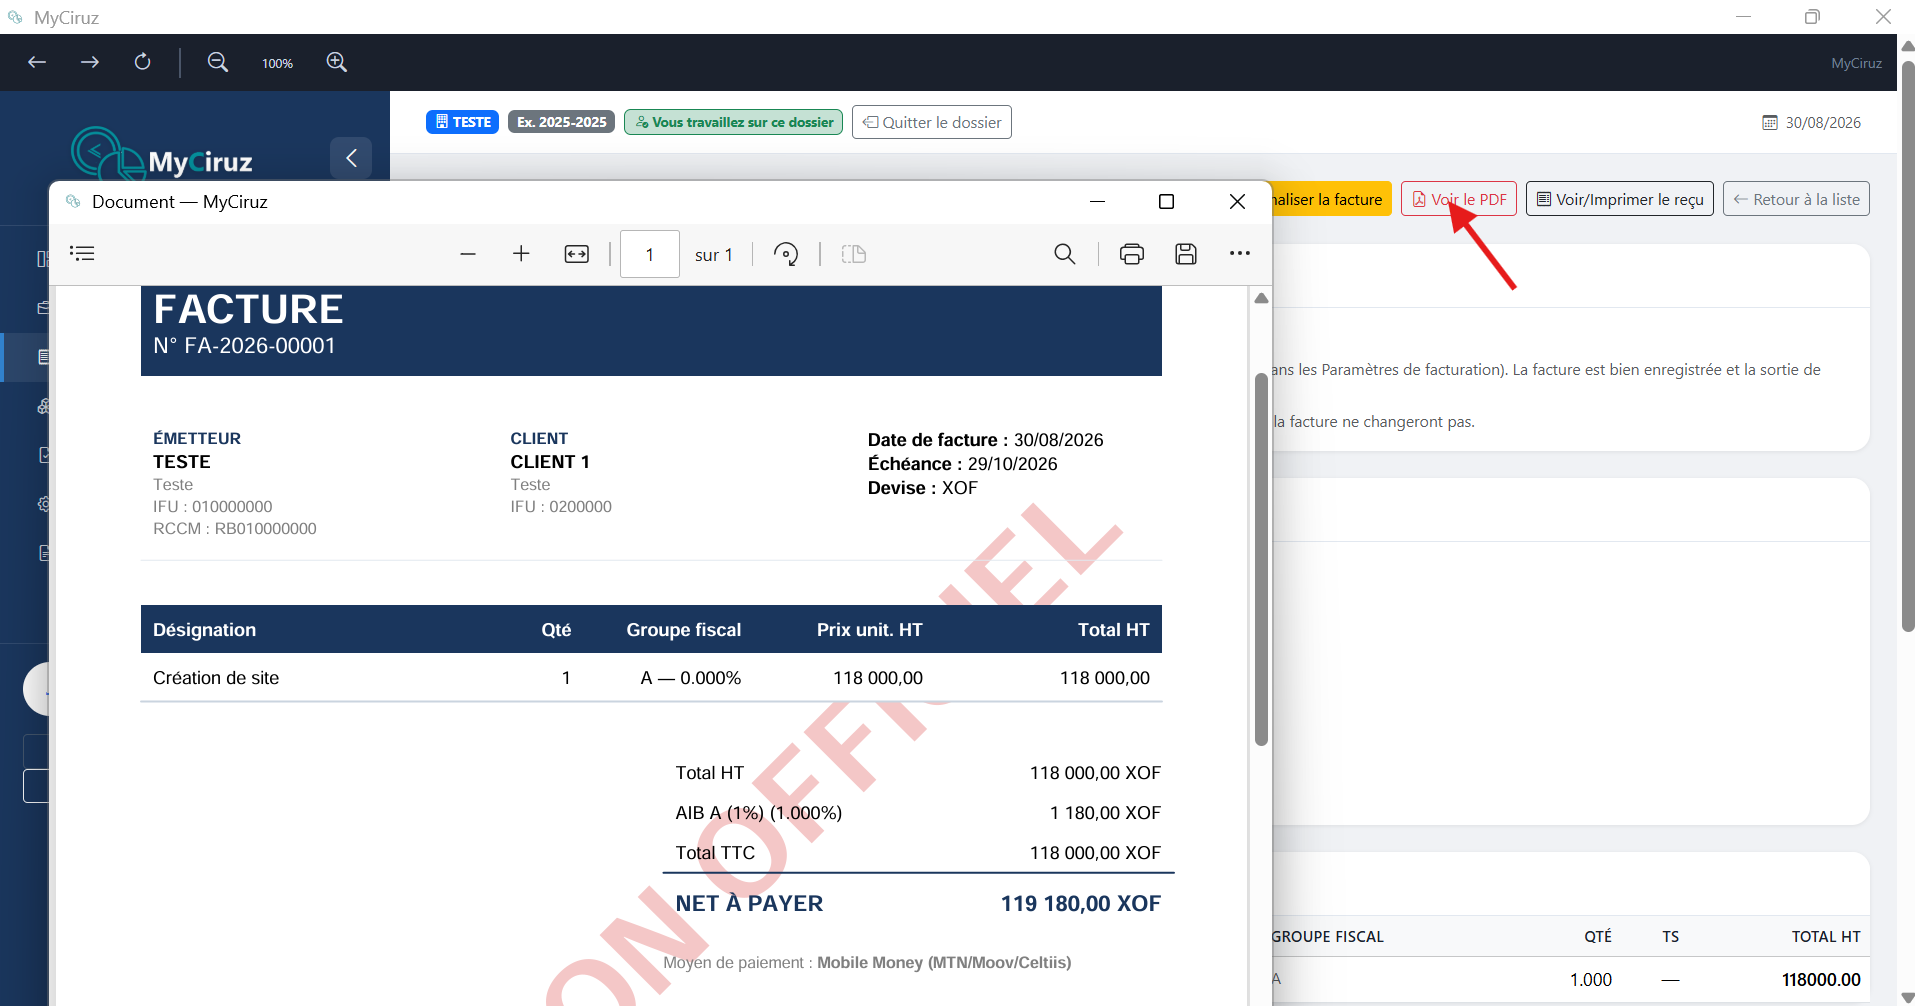Click the PDF scrollbar up arrow
1915x1006 pixels.
click(x=1261, y=298)
